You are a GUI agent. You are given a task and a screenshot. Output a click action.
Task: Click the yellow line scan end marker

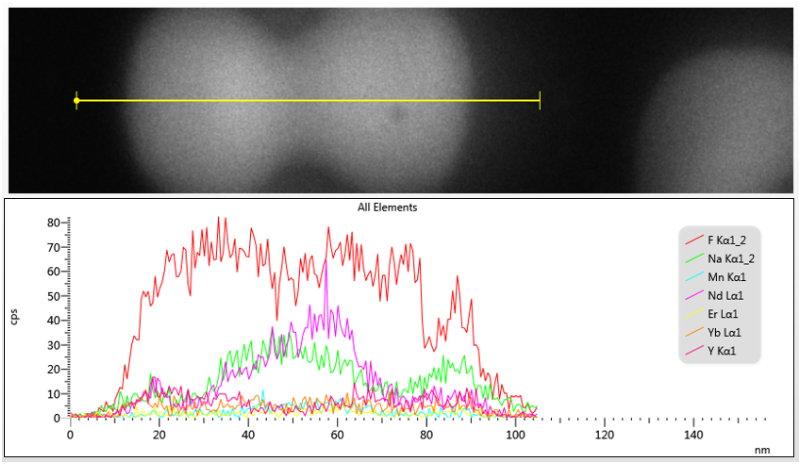[x=540, y=100]
